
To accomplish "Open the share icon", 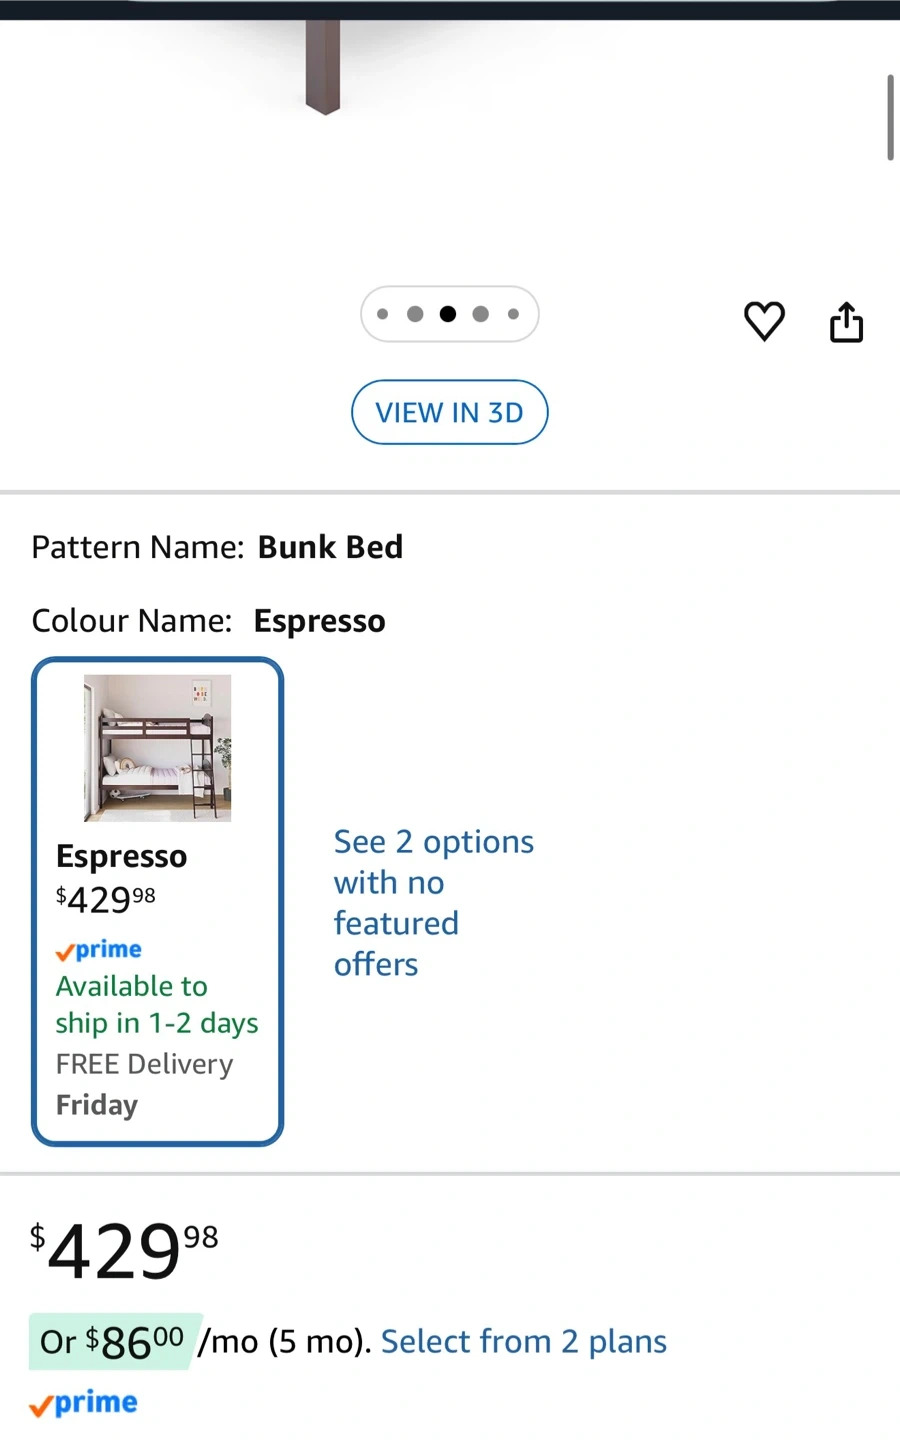I will point(846,322).
